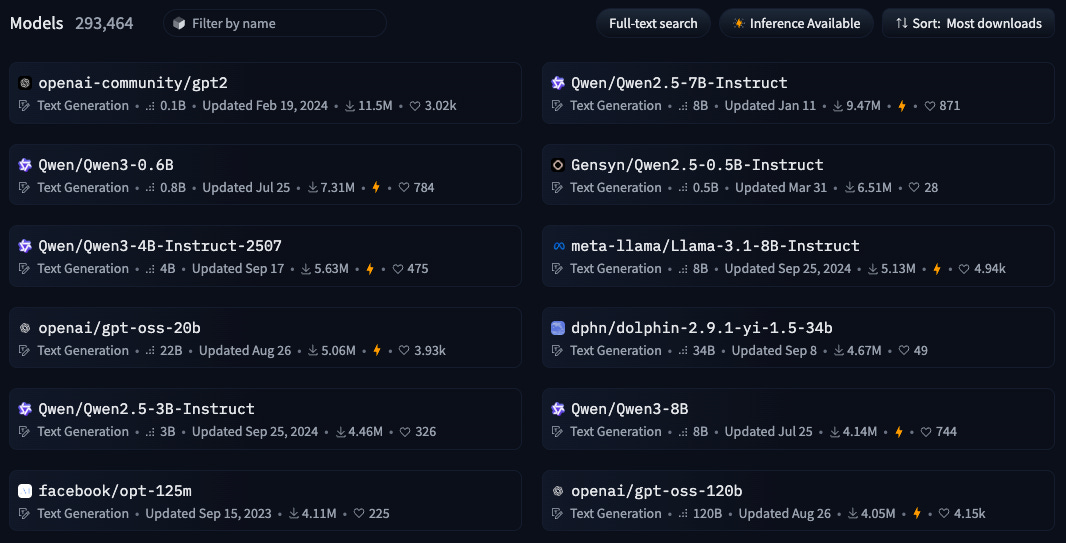
Task: Click the 9.47M downloads on Qwen2.5-7B-Instruct
Action: (863, 106)
